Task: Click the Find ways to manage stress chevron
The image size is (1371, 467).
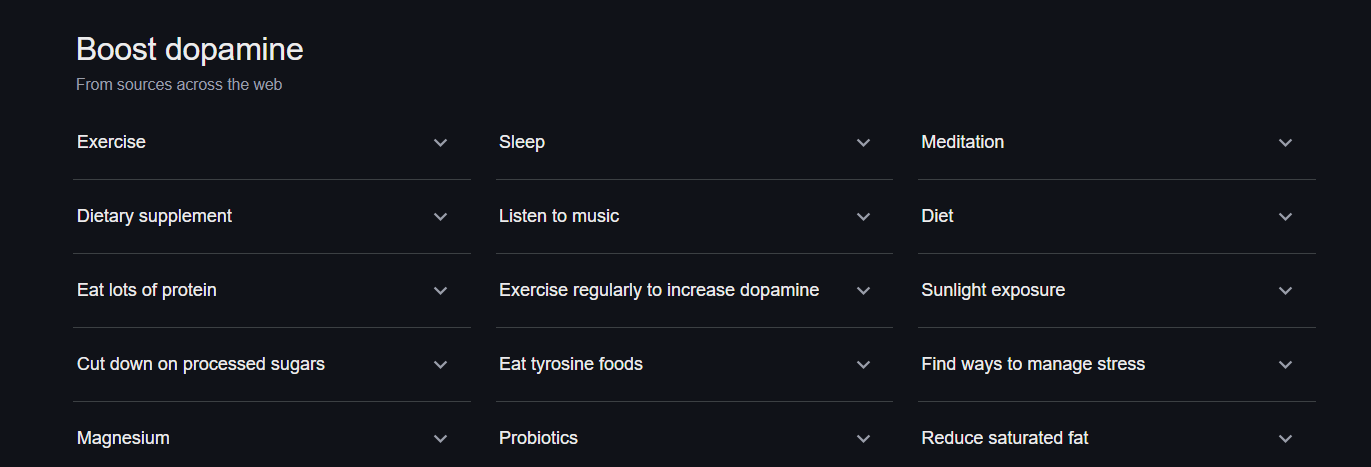Action: 1285,365
